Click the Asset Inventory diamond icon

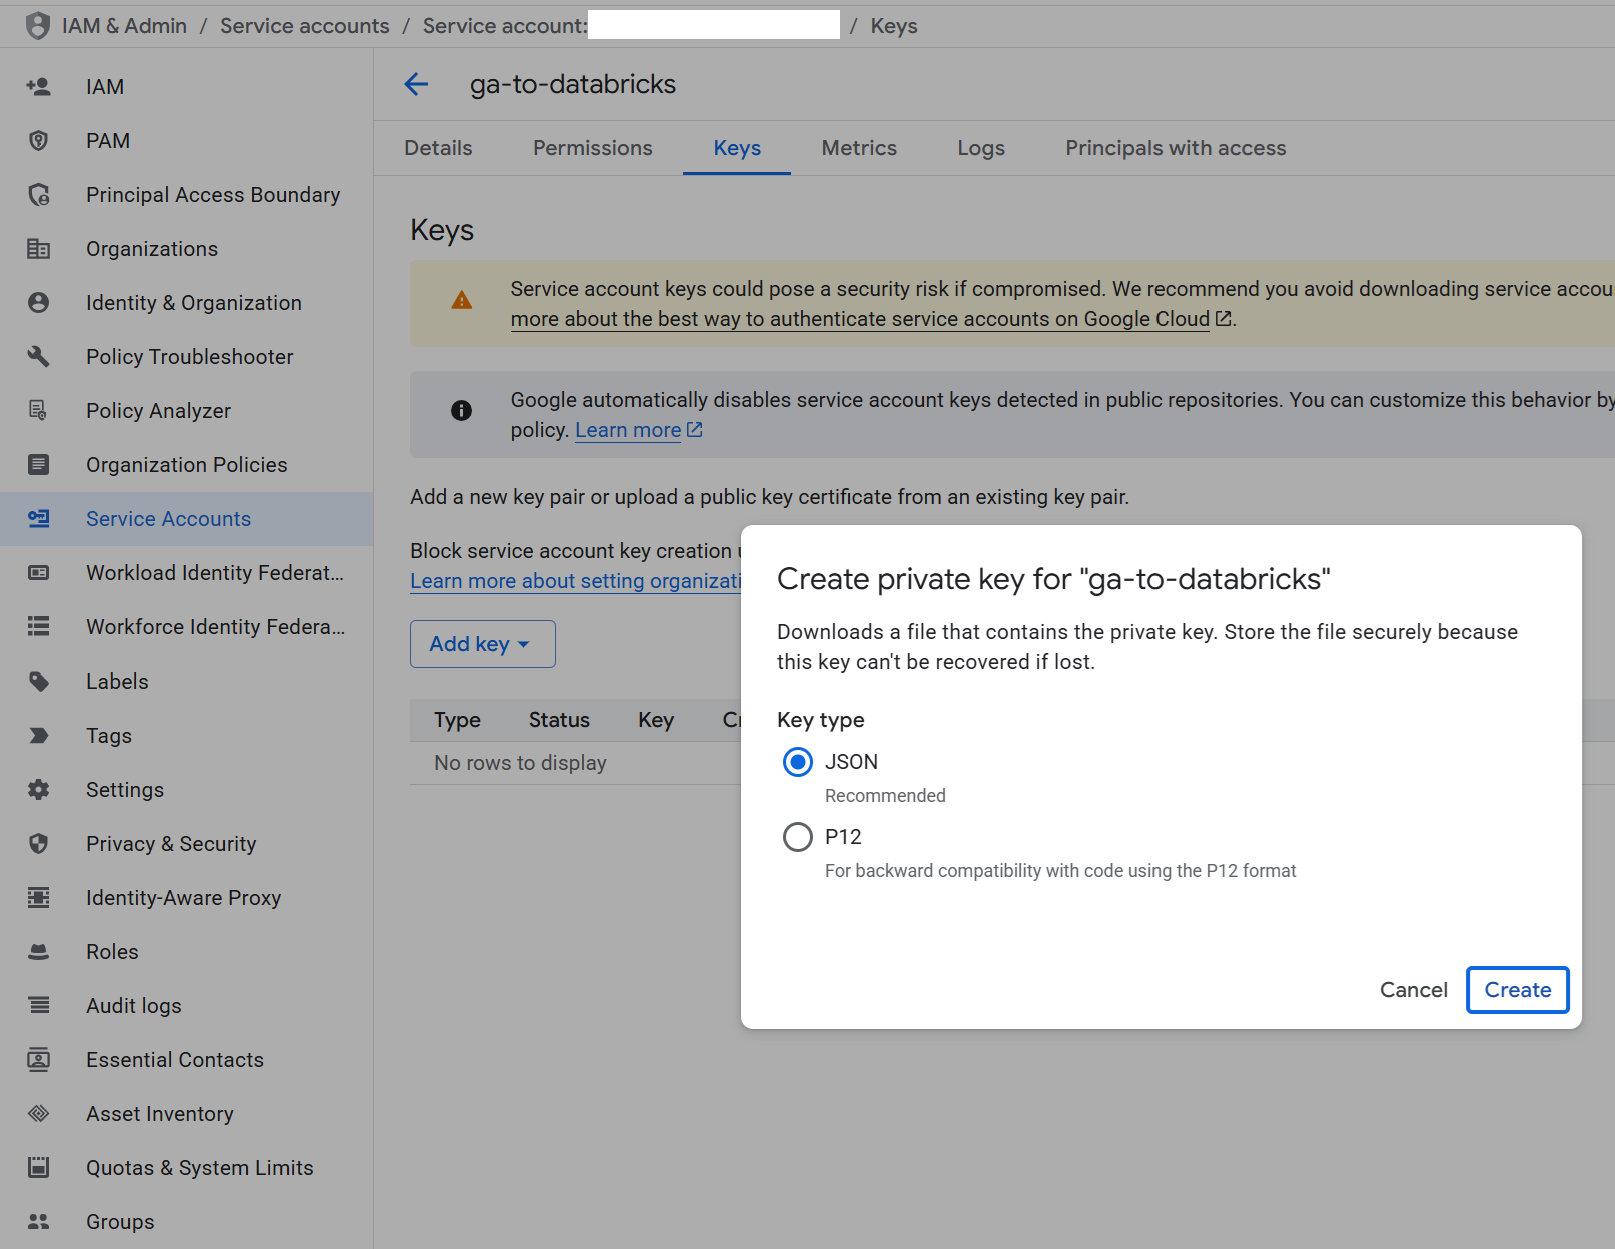coord(39,1114)
